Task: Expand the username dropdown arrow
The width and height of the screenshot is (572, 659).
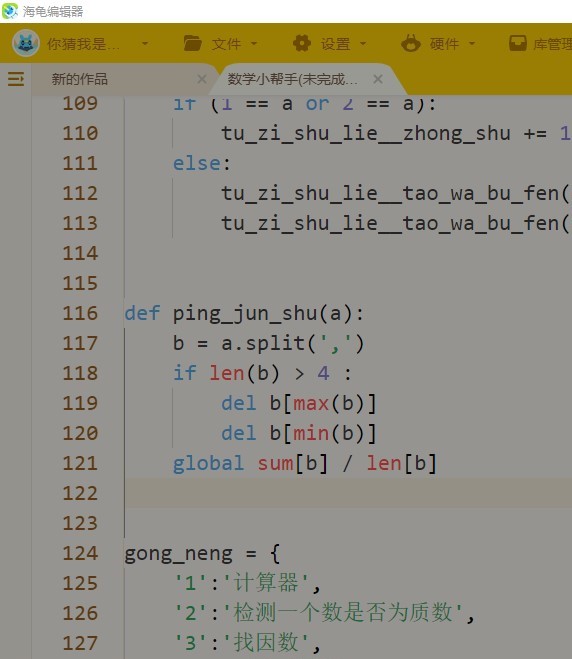Action: pyautogui.click(x=145, y=43)
